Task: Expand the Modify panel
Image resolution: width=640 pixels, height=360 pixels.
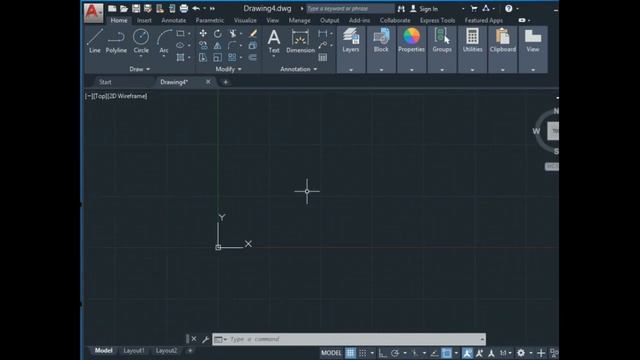Action: click(x=229, y=69)
